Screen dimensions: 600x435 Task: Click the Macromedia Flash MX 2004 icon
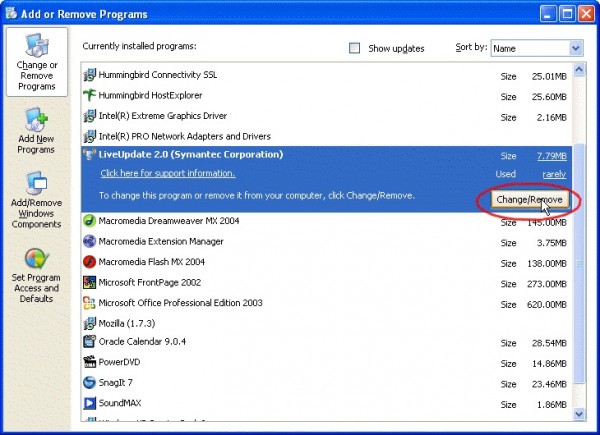pos(90,262)
